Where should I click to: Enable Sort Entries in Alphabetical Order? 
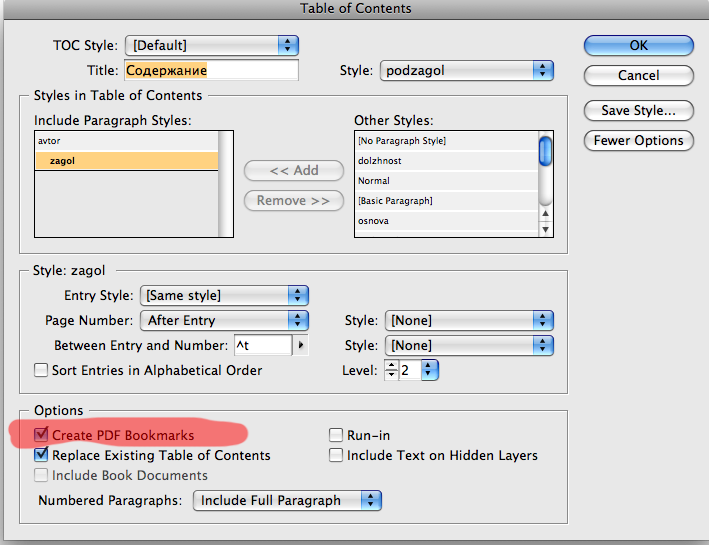pyautogui.click(x=41, y=370)
